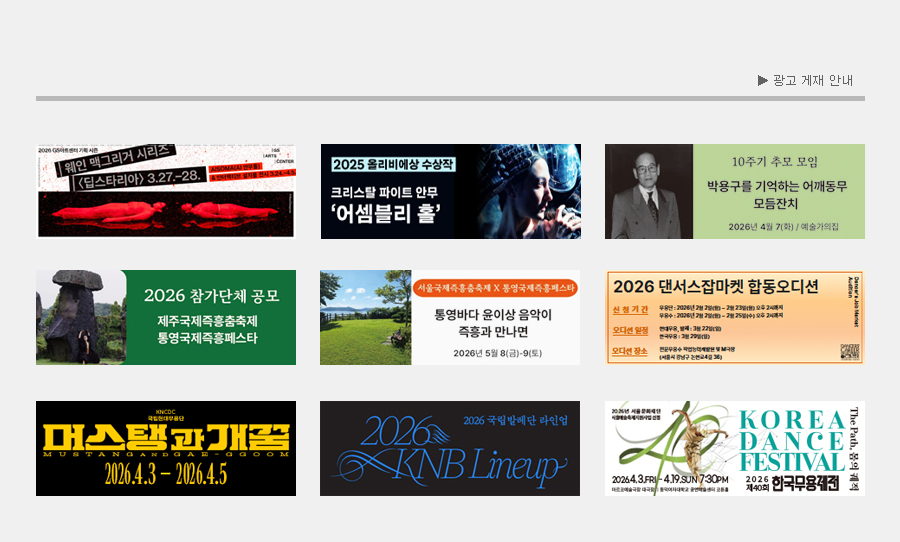Open the 웨인 맥그리거 시리즈 딥스타리아 banner
Image resolution: width=900 pixels, height=542 pixels.
pyautogui.click(x=166, y=191)
